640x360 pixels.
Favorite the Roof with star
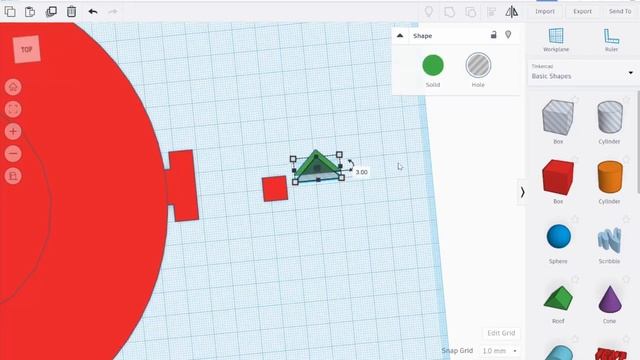(x=575, y=280)
